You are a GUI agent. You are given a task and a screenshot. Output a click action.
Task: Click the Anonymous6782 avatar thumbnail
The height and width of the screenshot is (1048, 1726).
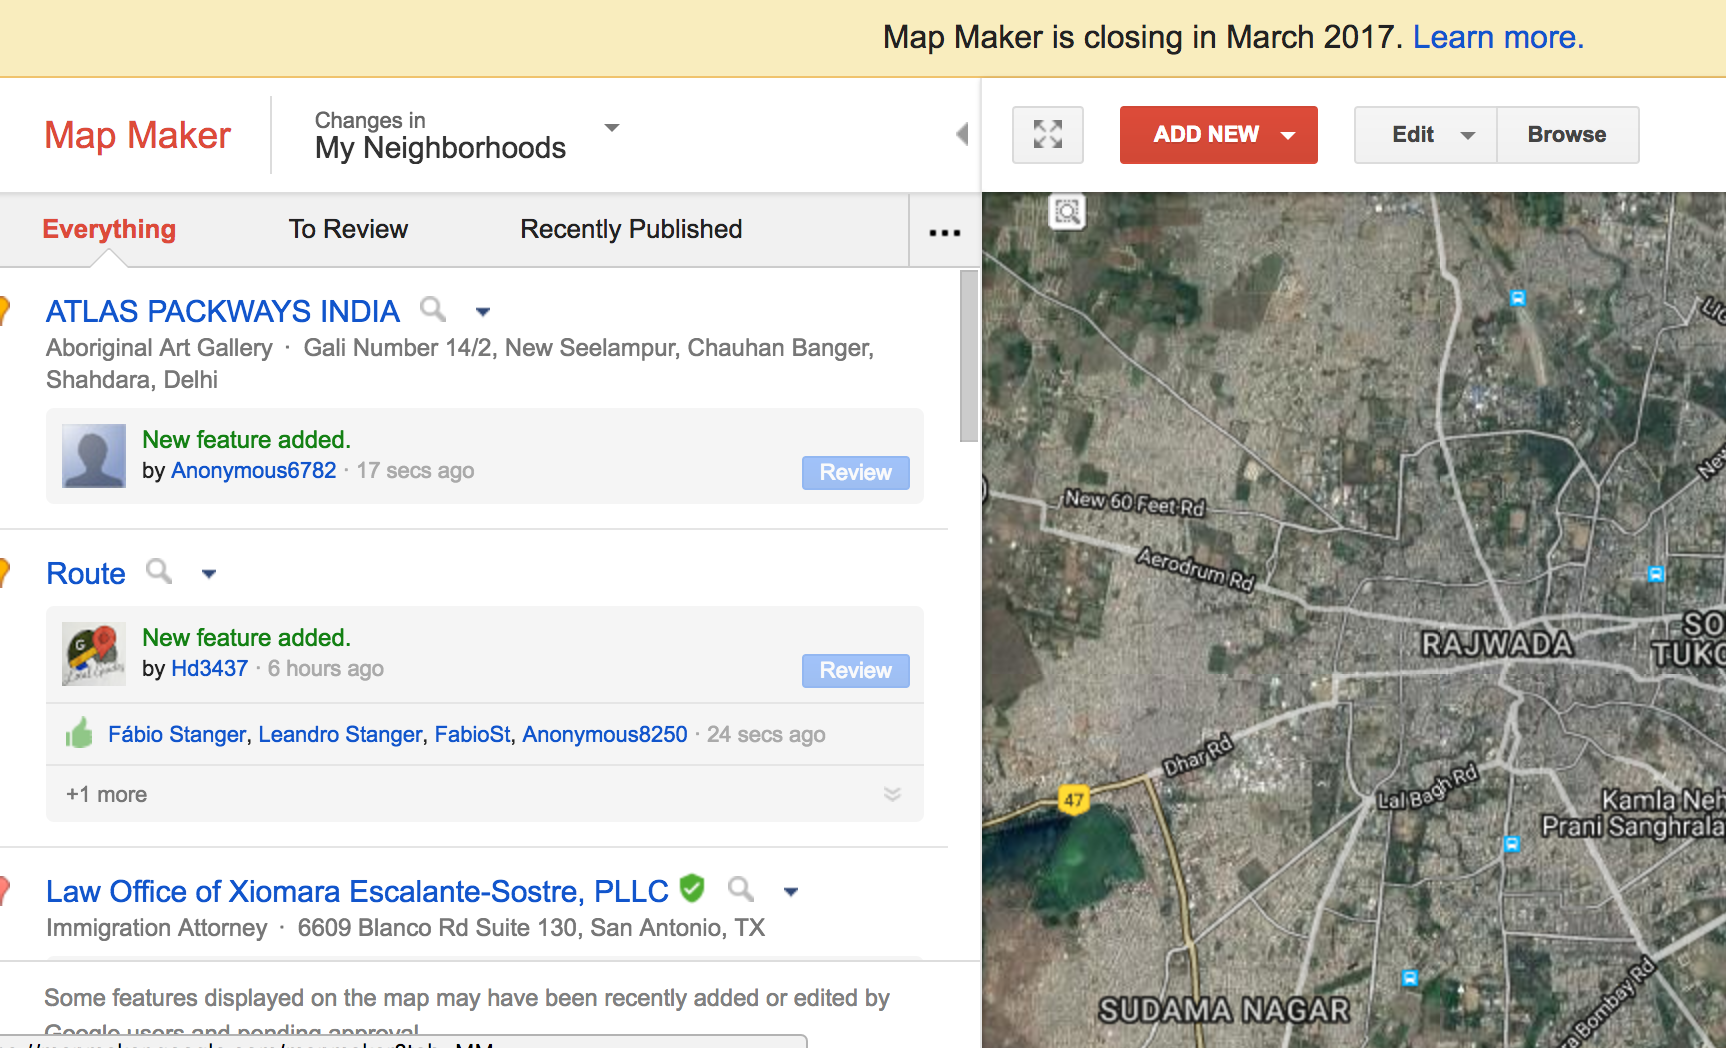pos(94,456)
